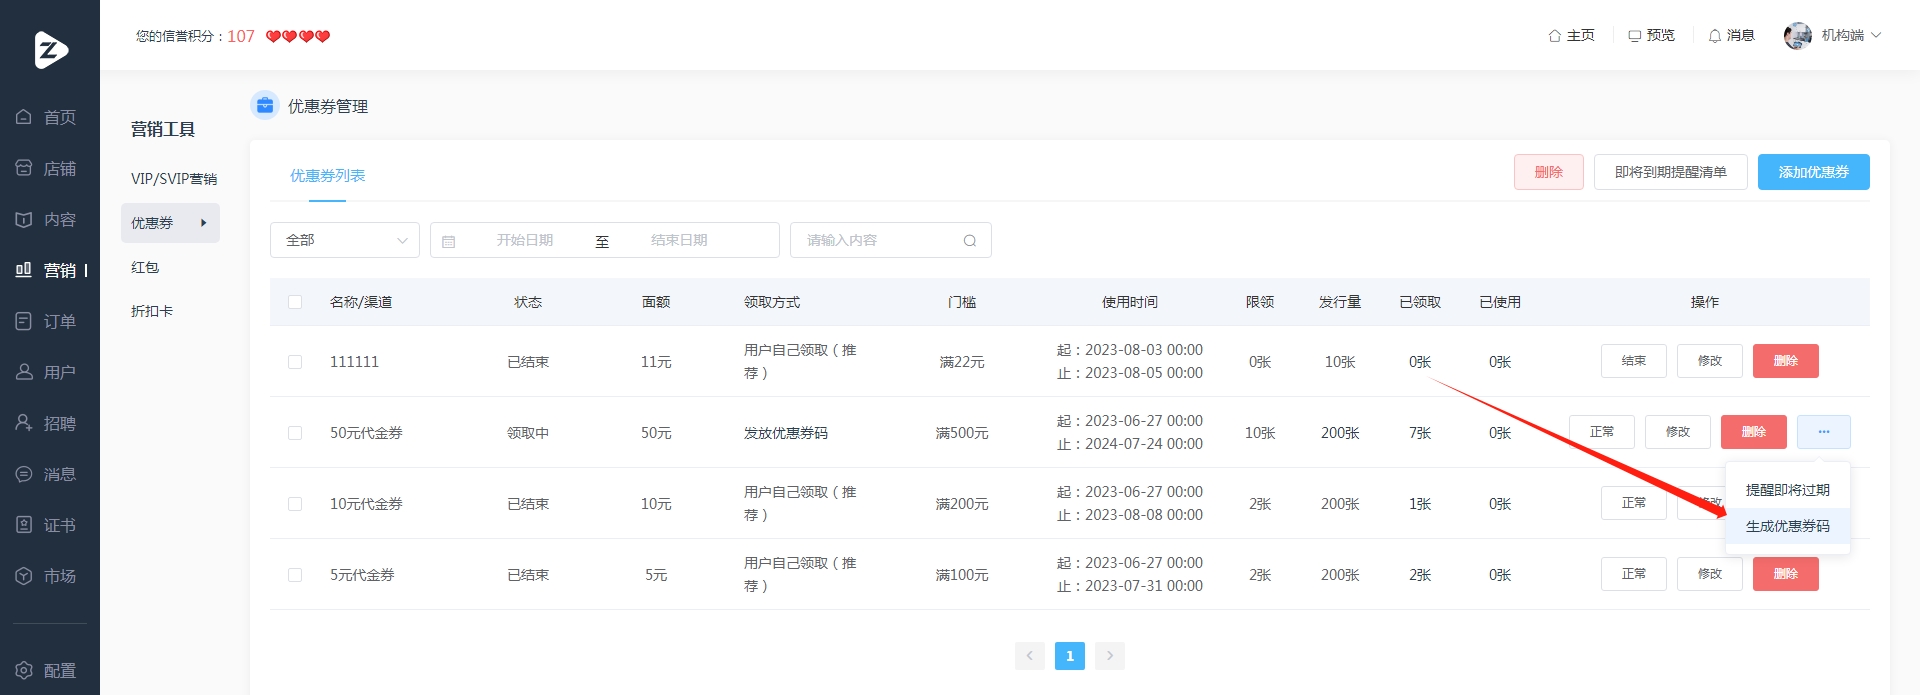The image size is (1920, 695).
Task: Go to previous page arrow
Action: coord(1030,656)
